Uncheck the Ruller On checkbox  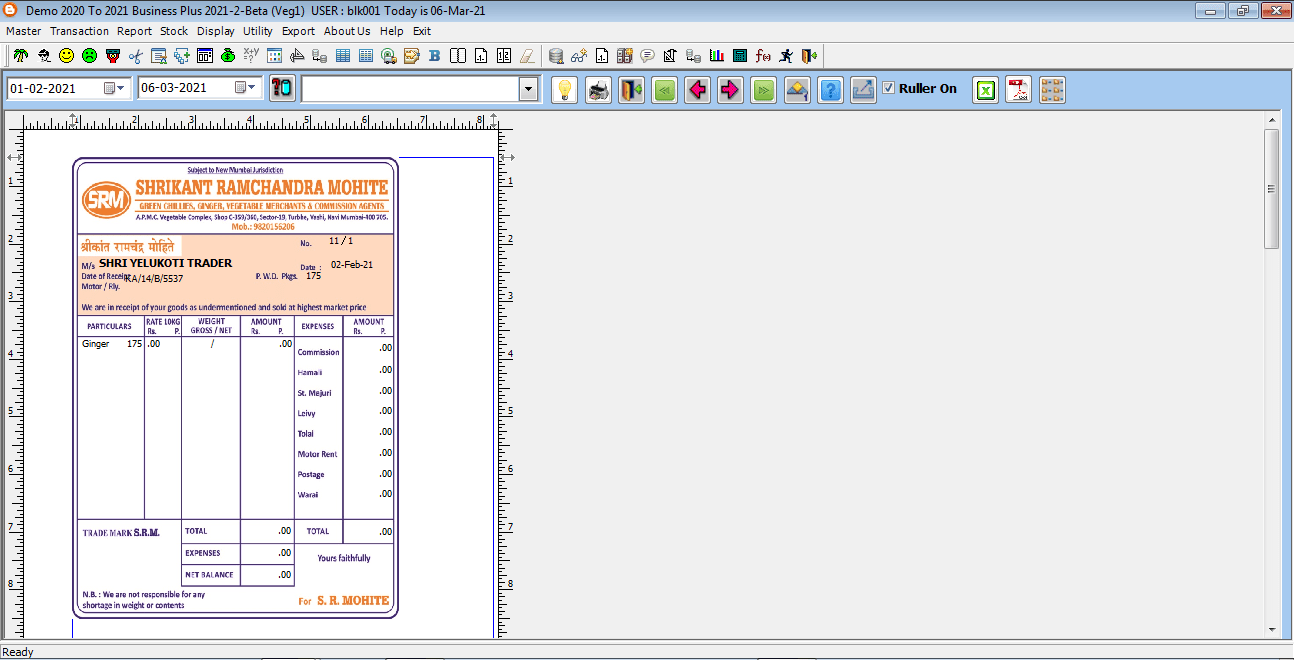tap(888, 88)
